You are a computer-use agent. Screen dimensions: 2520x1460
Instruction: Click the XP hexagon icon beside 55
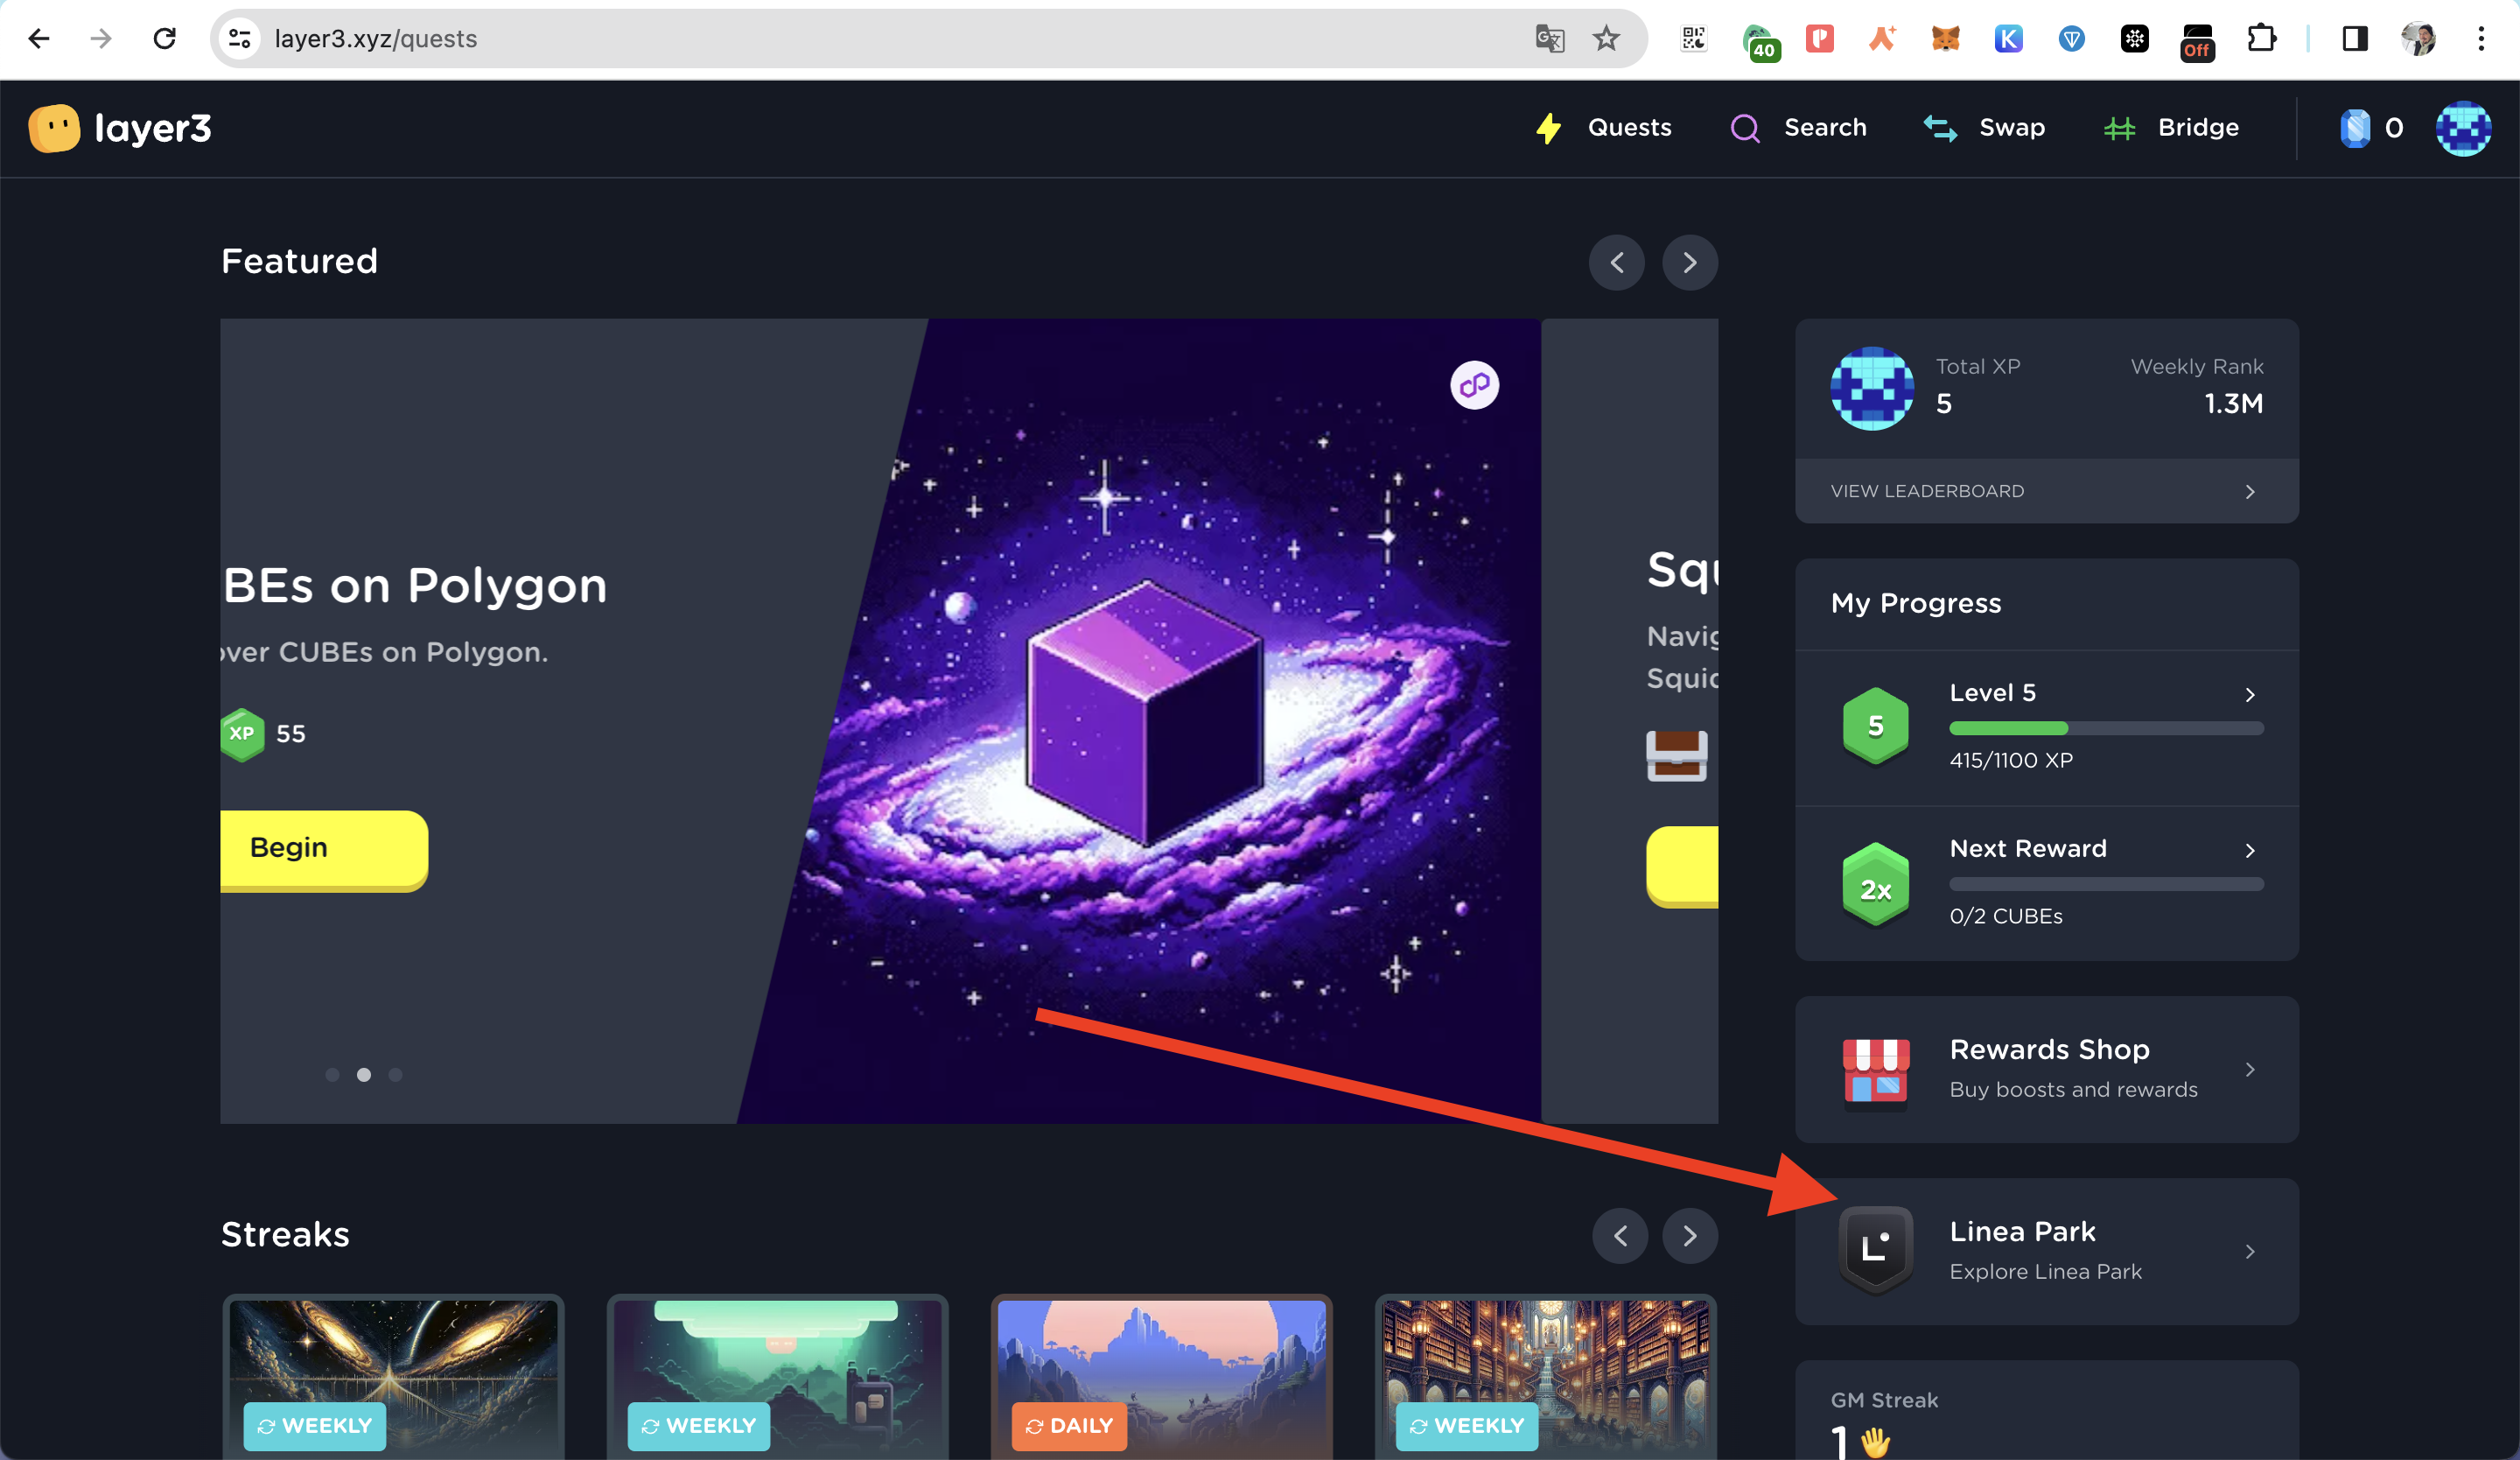[242, 734]
